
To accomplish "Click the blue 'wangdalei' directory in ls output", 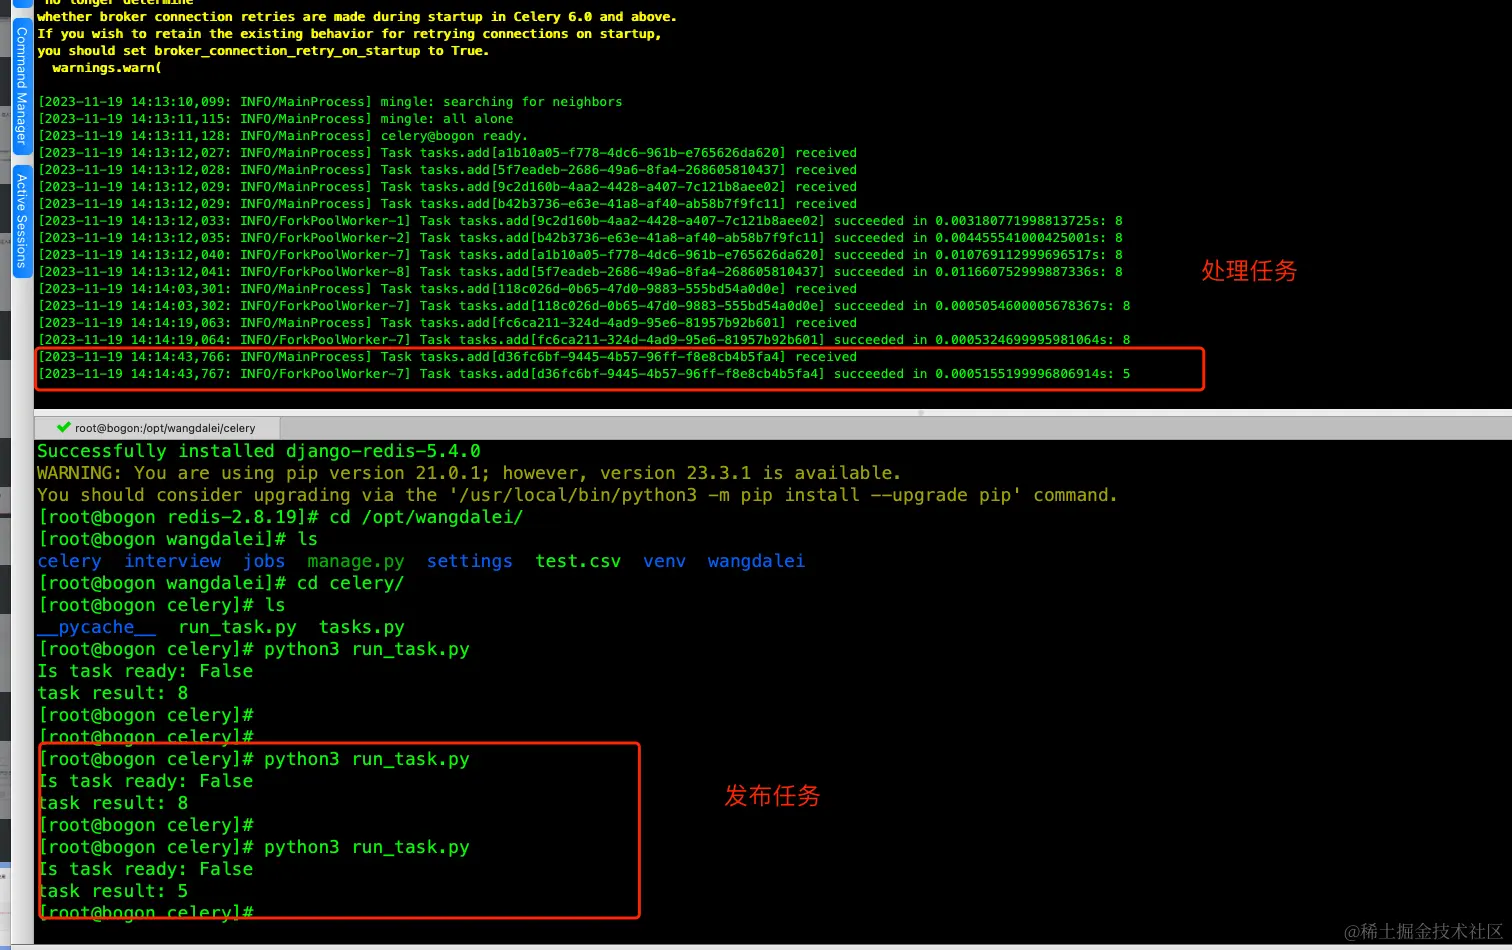I will (756, 561).
